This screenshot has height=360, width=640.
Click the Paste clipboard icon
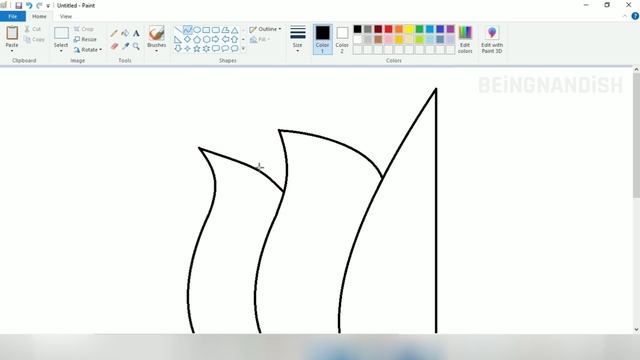[x=12, y=33]
